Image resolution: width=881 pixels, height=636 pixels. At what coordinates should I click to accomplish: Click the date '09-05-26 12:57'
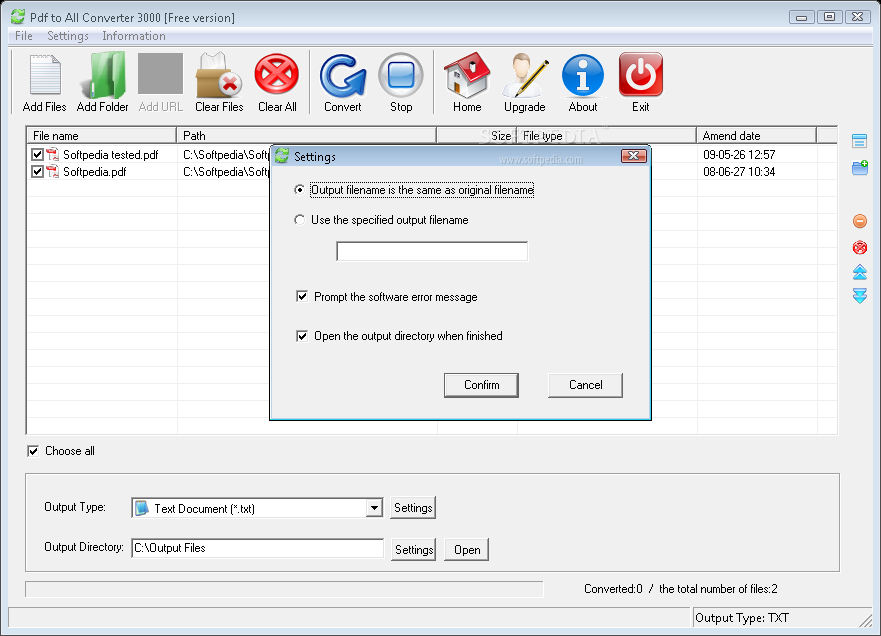pos(739,155)
